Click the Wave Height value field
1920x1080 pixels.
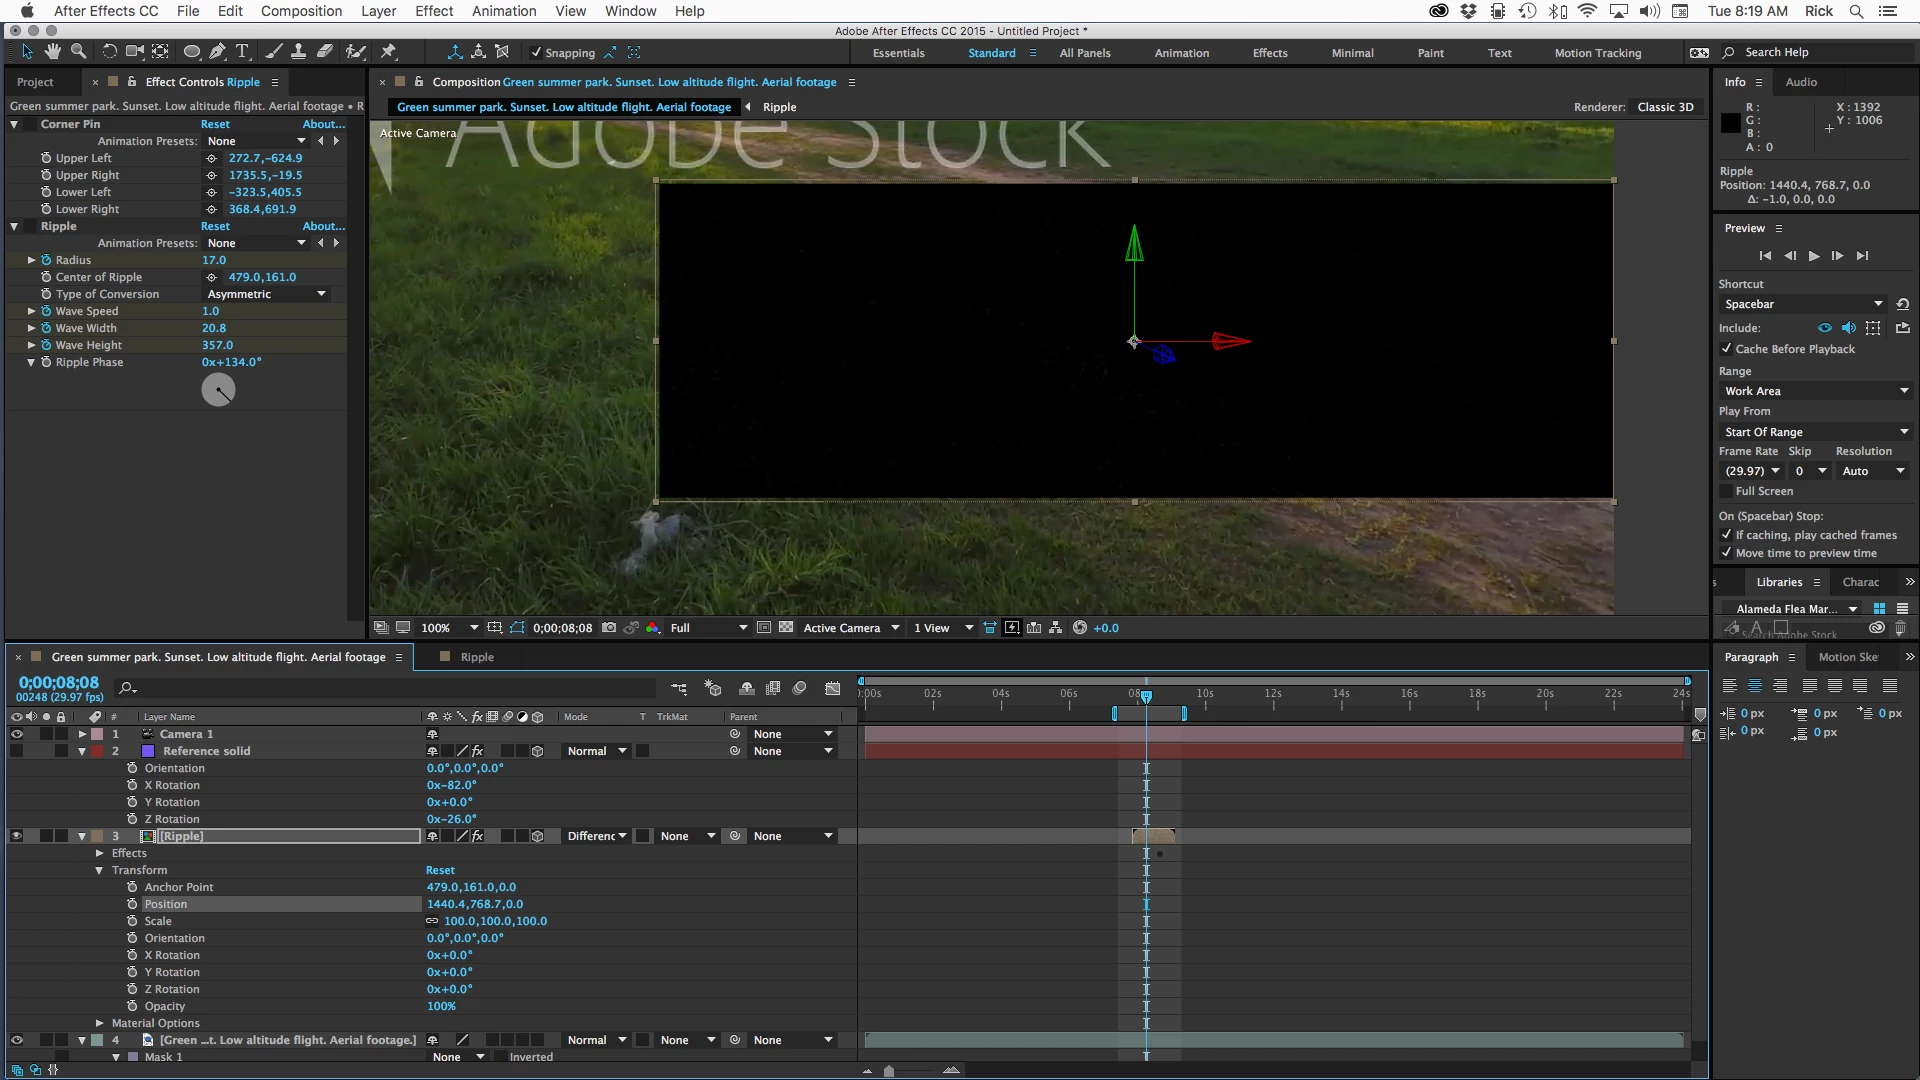(x=217, y=345)
